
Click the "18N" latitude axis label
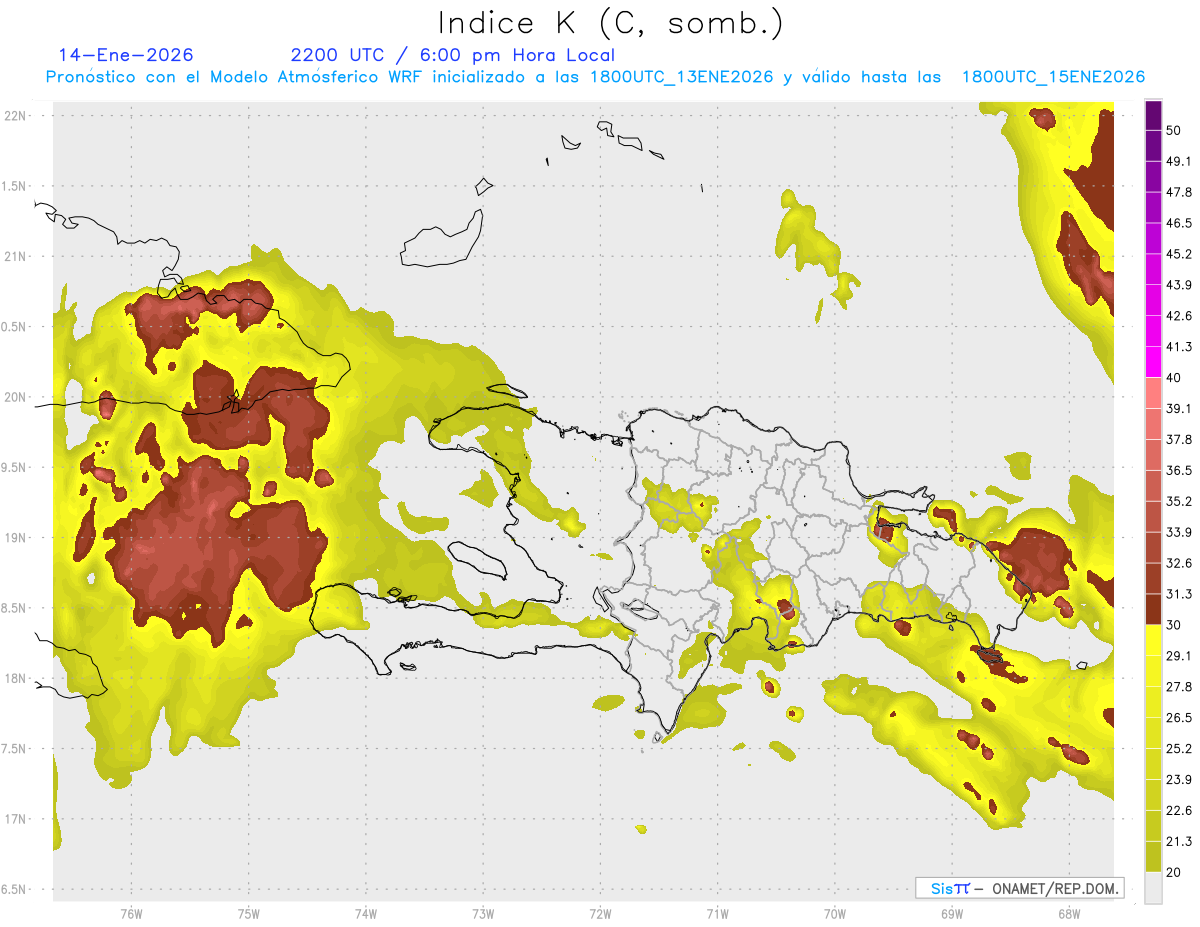click(17, 678)
